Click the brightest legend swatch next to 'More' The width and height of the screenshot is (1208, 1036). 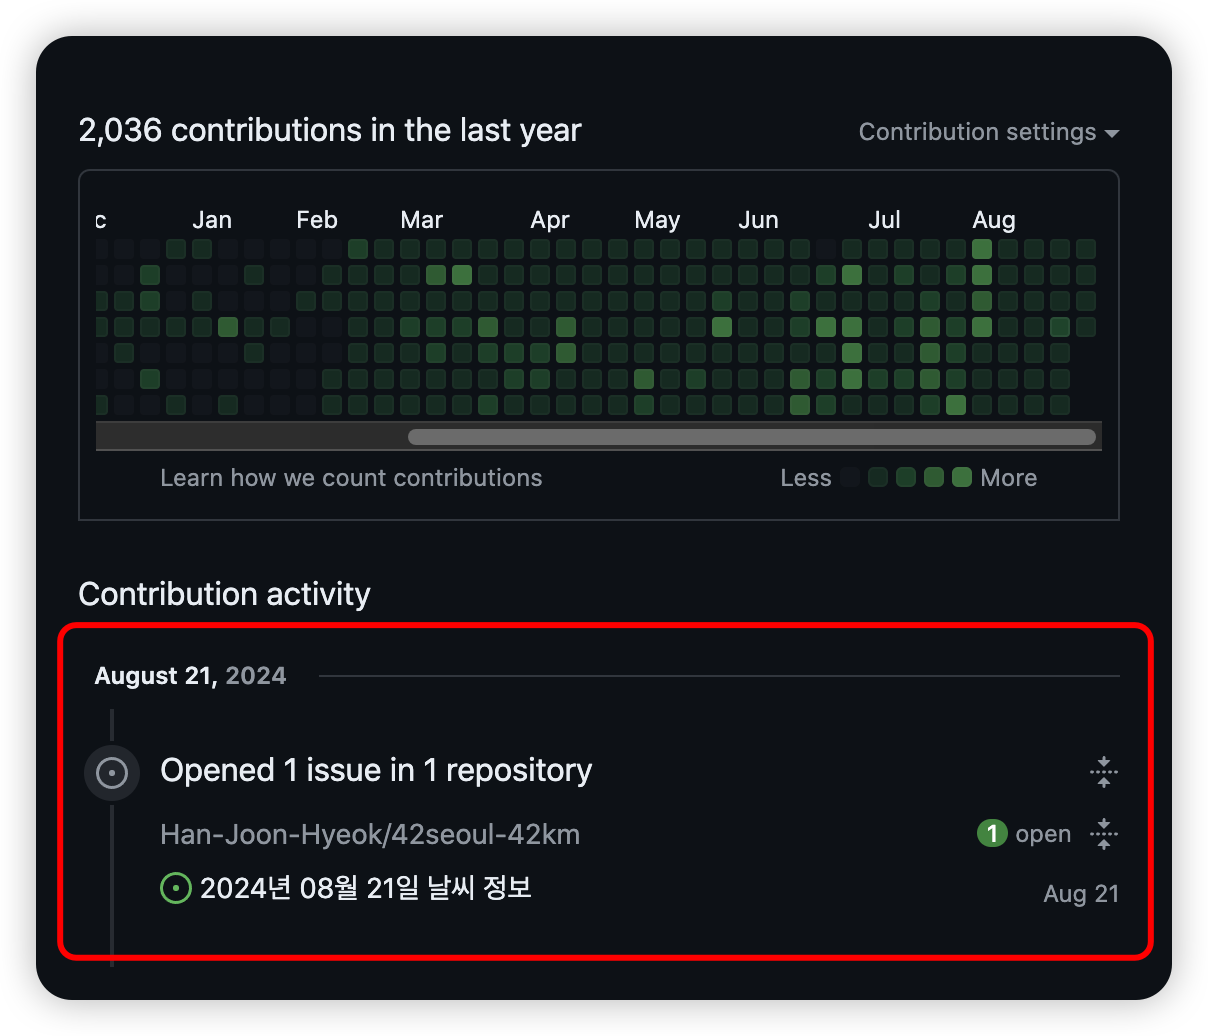[x=962, y=478]
